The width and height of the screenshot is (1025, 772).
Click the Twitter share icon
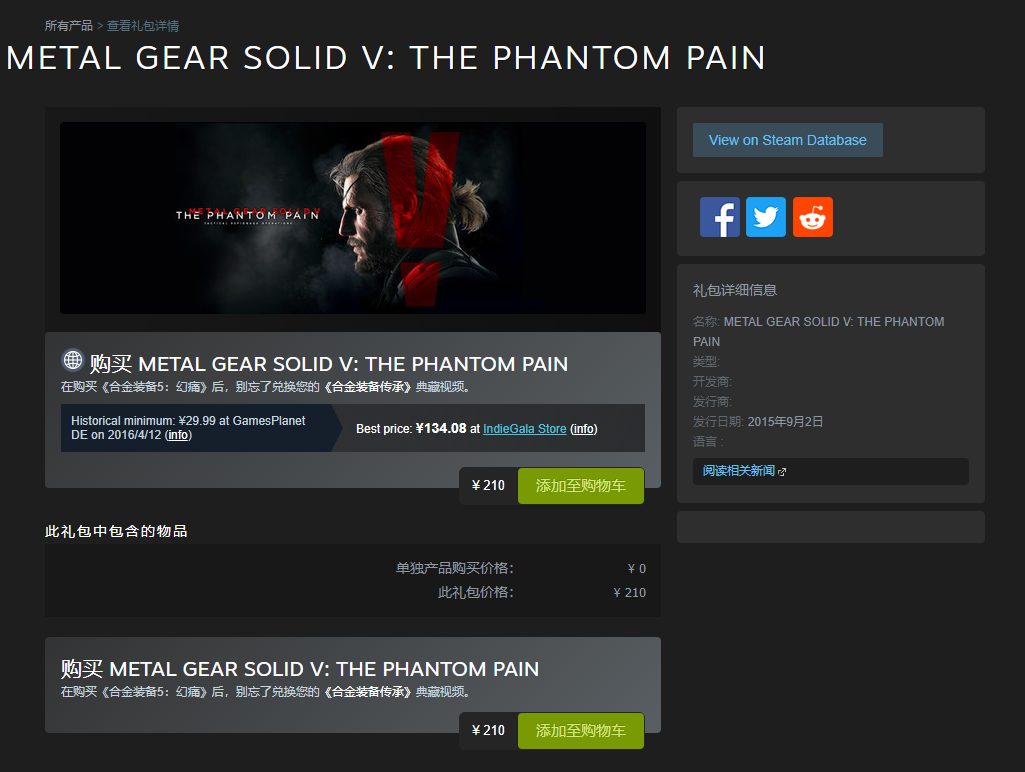pyautogui.click(x=766, y=217)
